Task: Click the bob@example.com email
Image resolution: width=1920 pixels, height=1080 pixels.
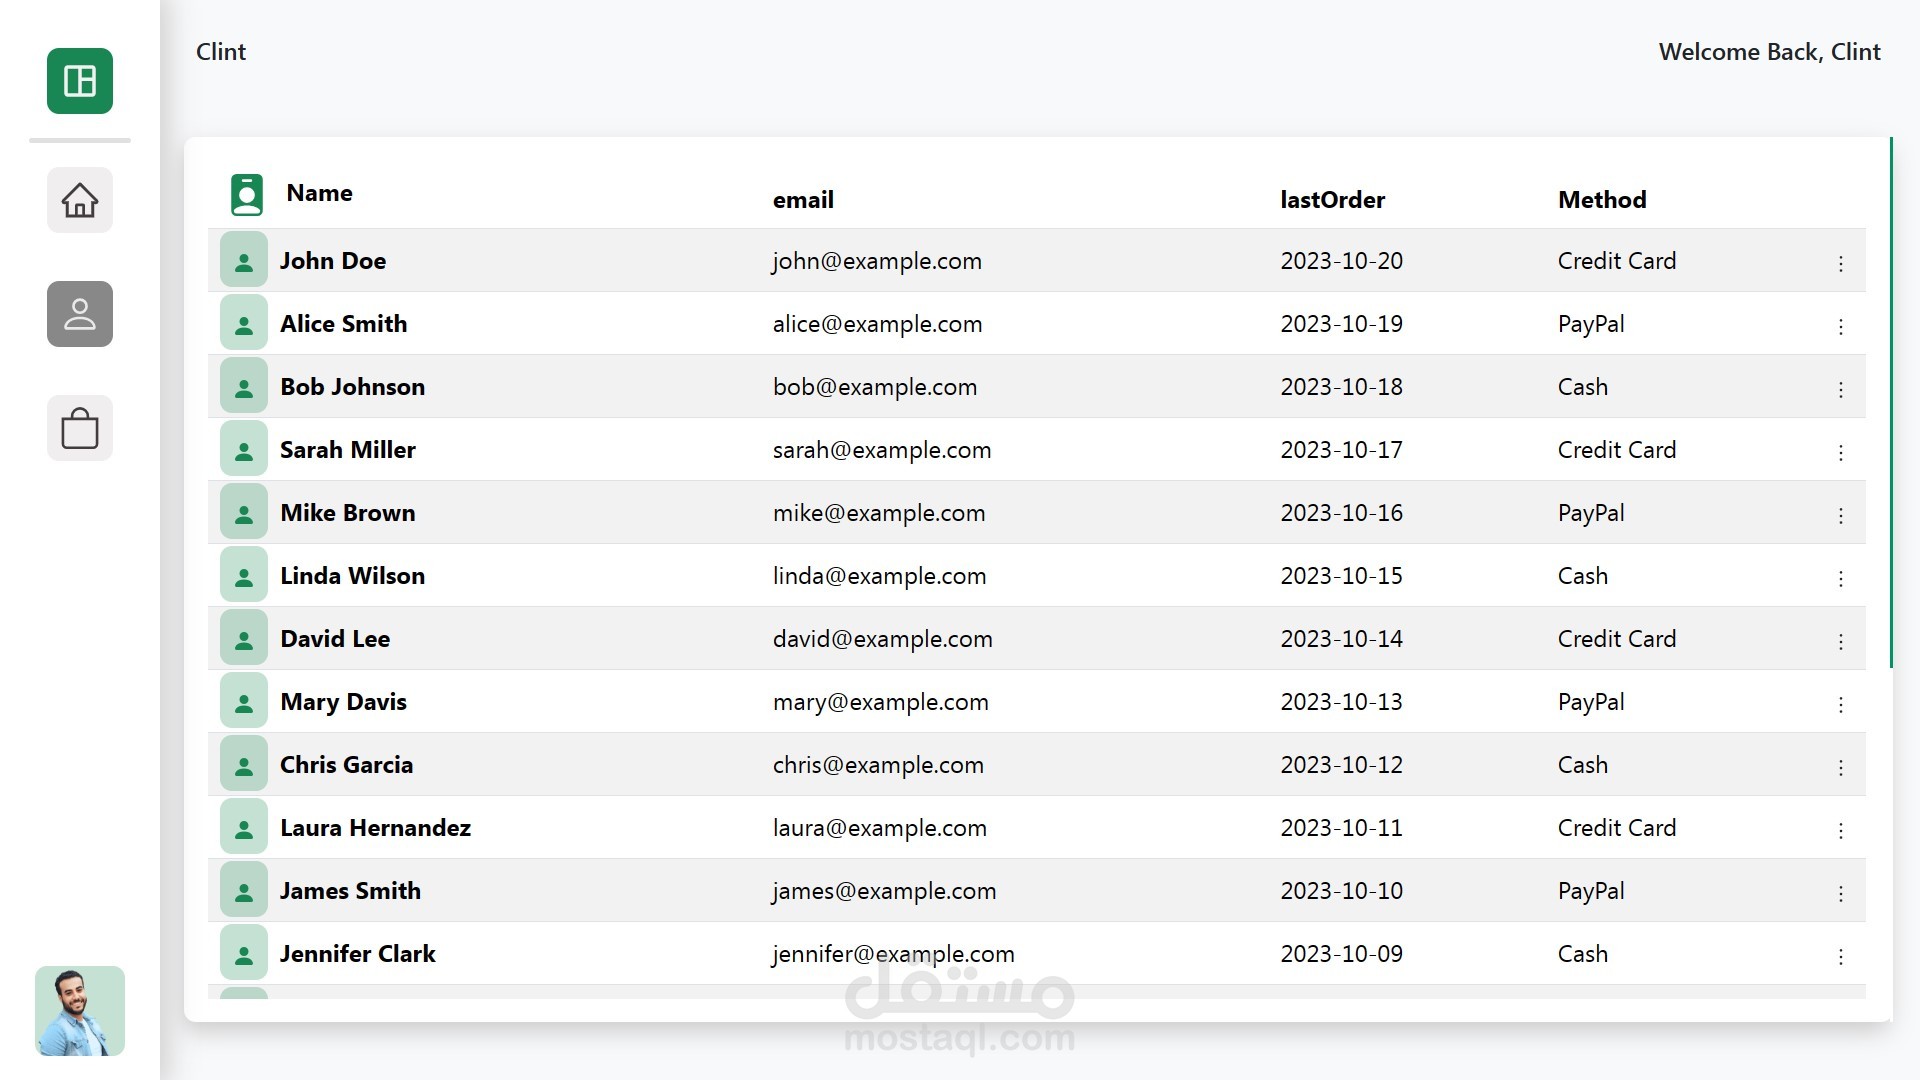Action: pos(874,387)
